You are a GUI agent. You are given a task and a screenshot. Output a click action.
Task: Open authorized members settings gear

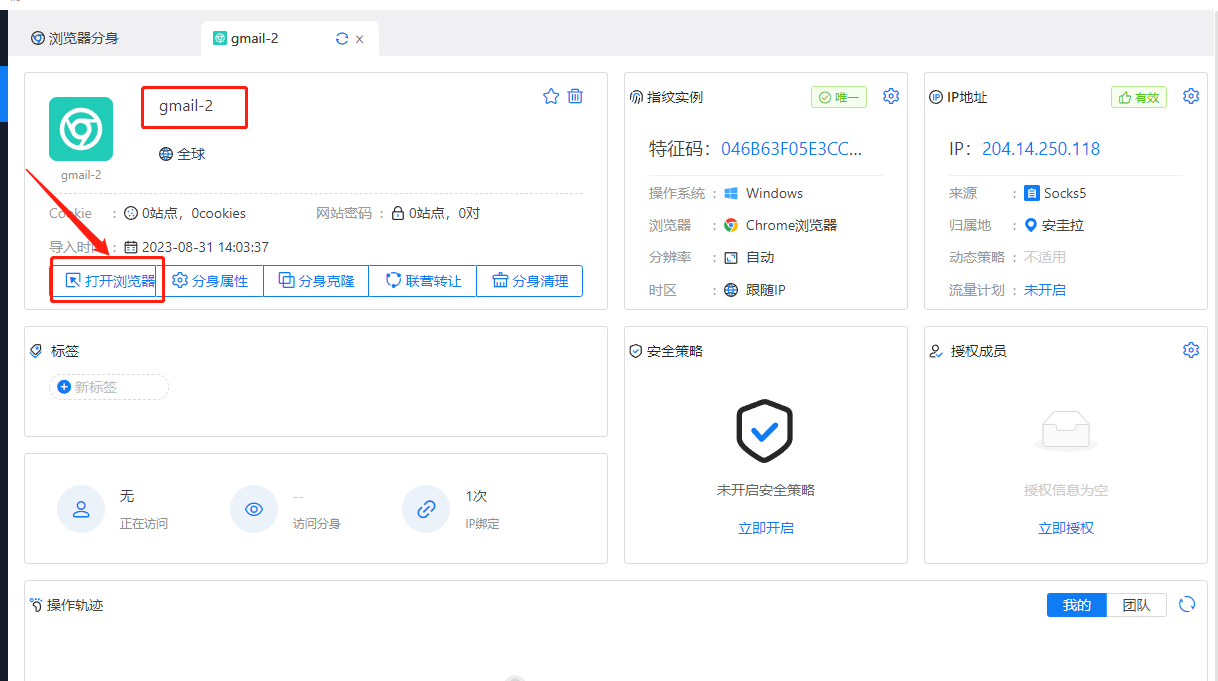tap(1190, 350)
